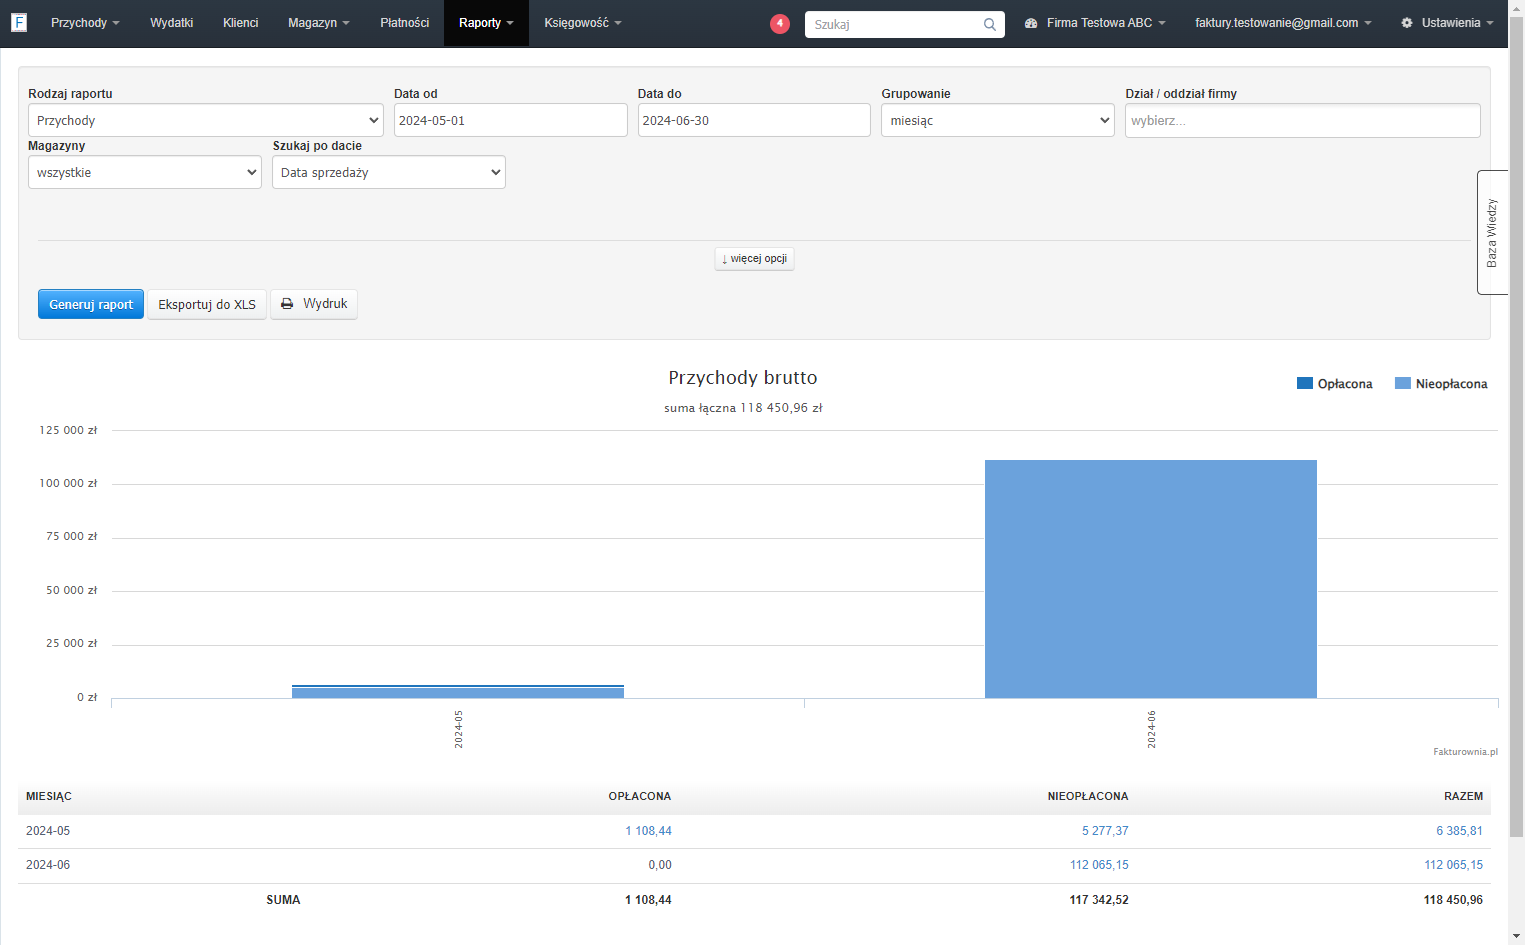The image size is (1525, 945).
Task: Open the Wydatki section
Action: click(x=171, y=23)
